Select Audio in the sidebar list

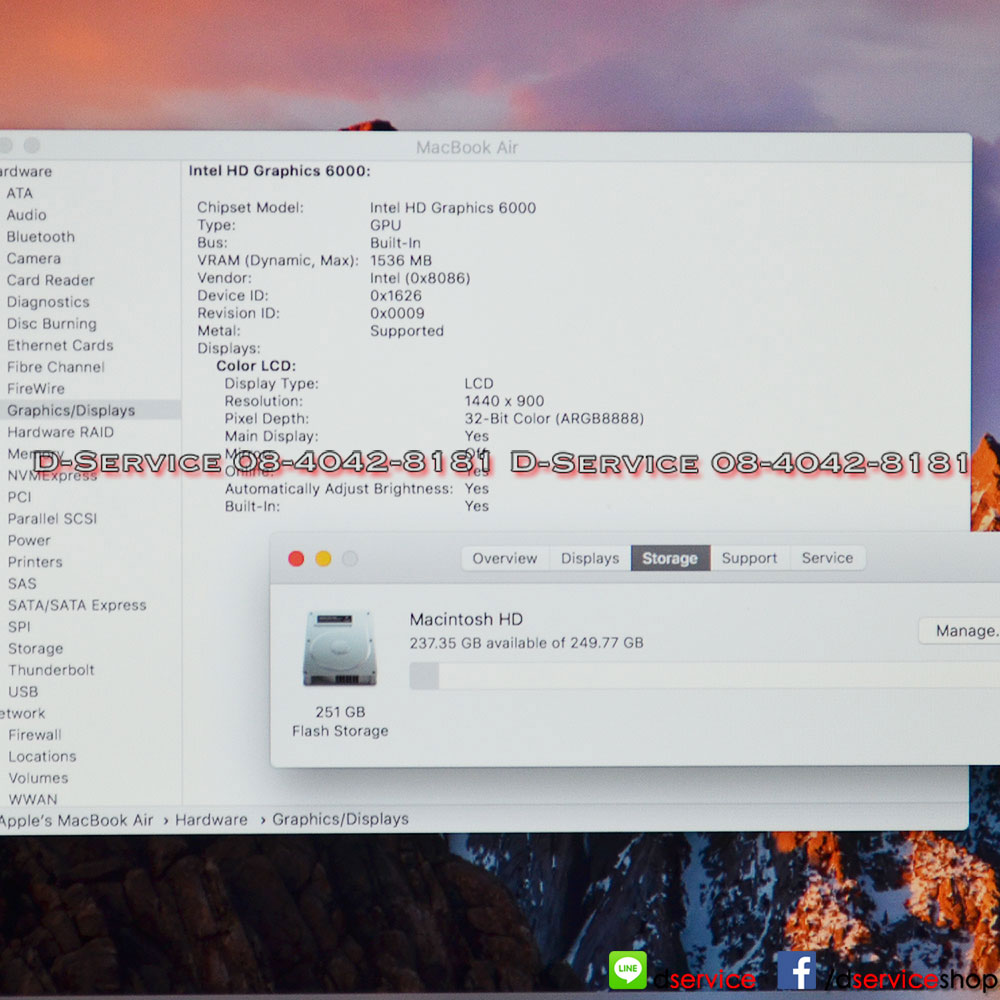[x=26, y=215]
